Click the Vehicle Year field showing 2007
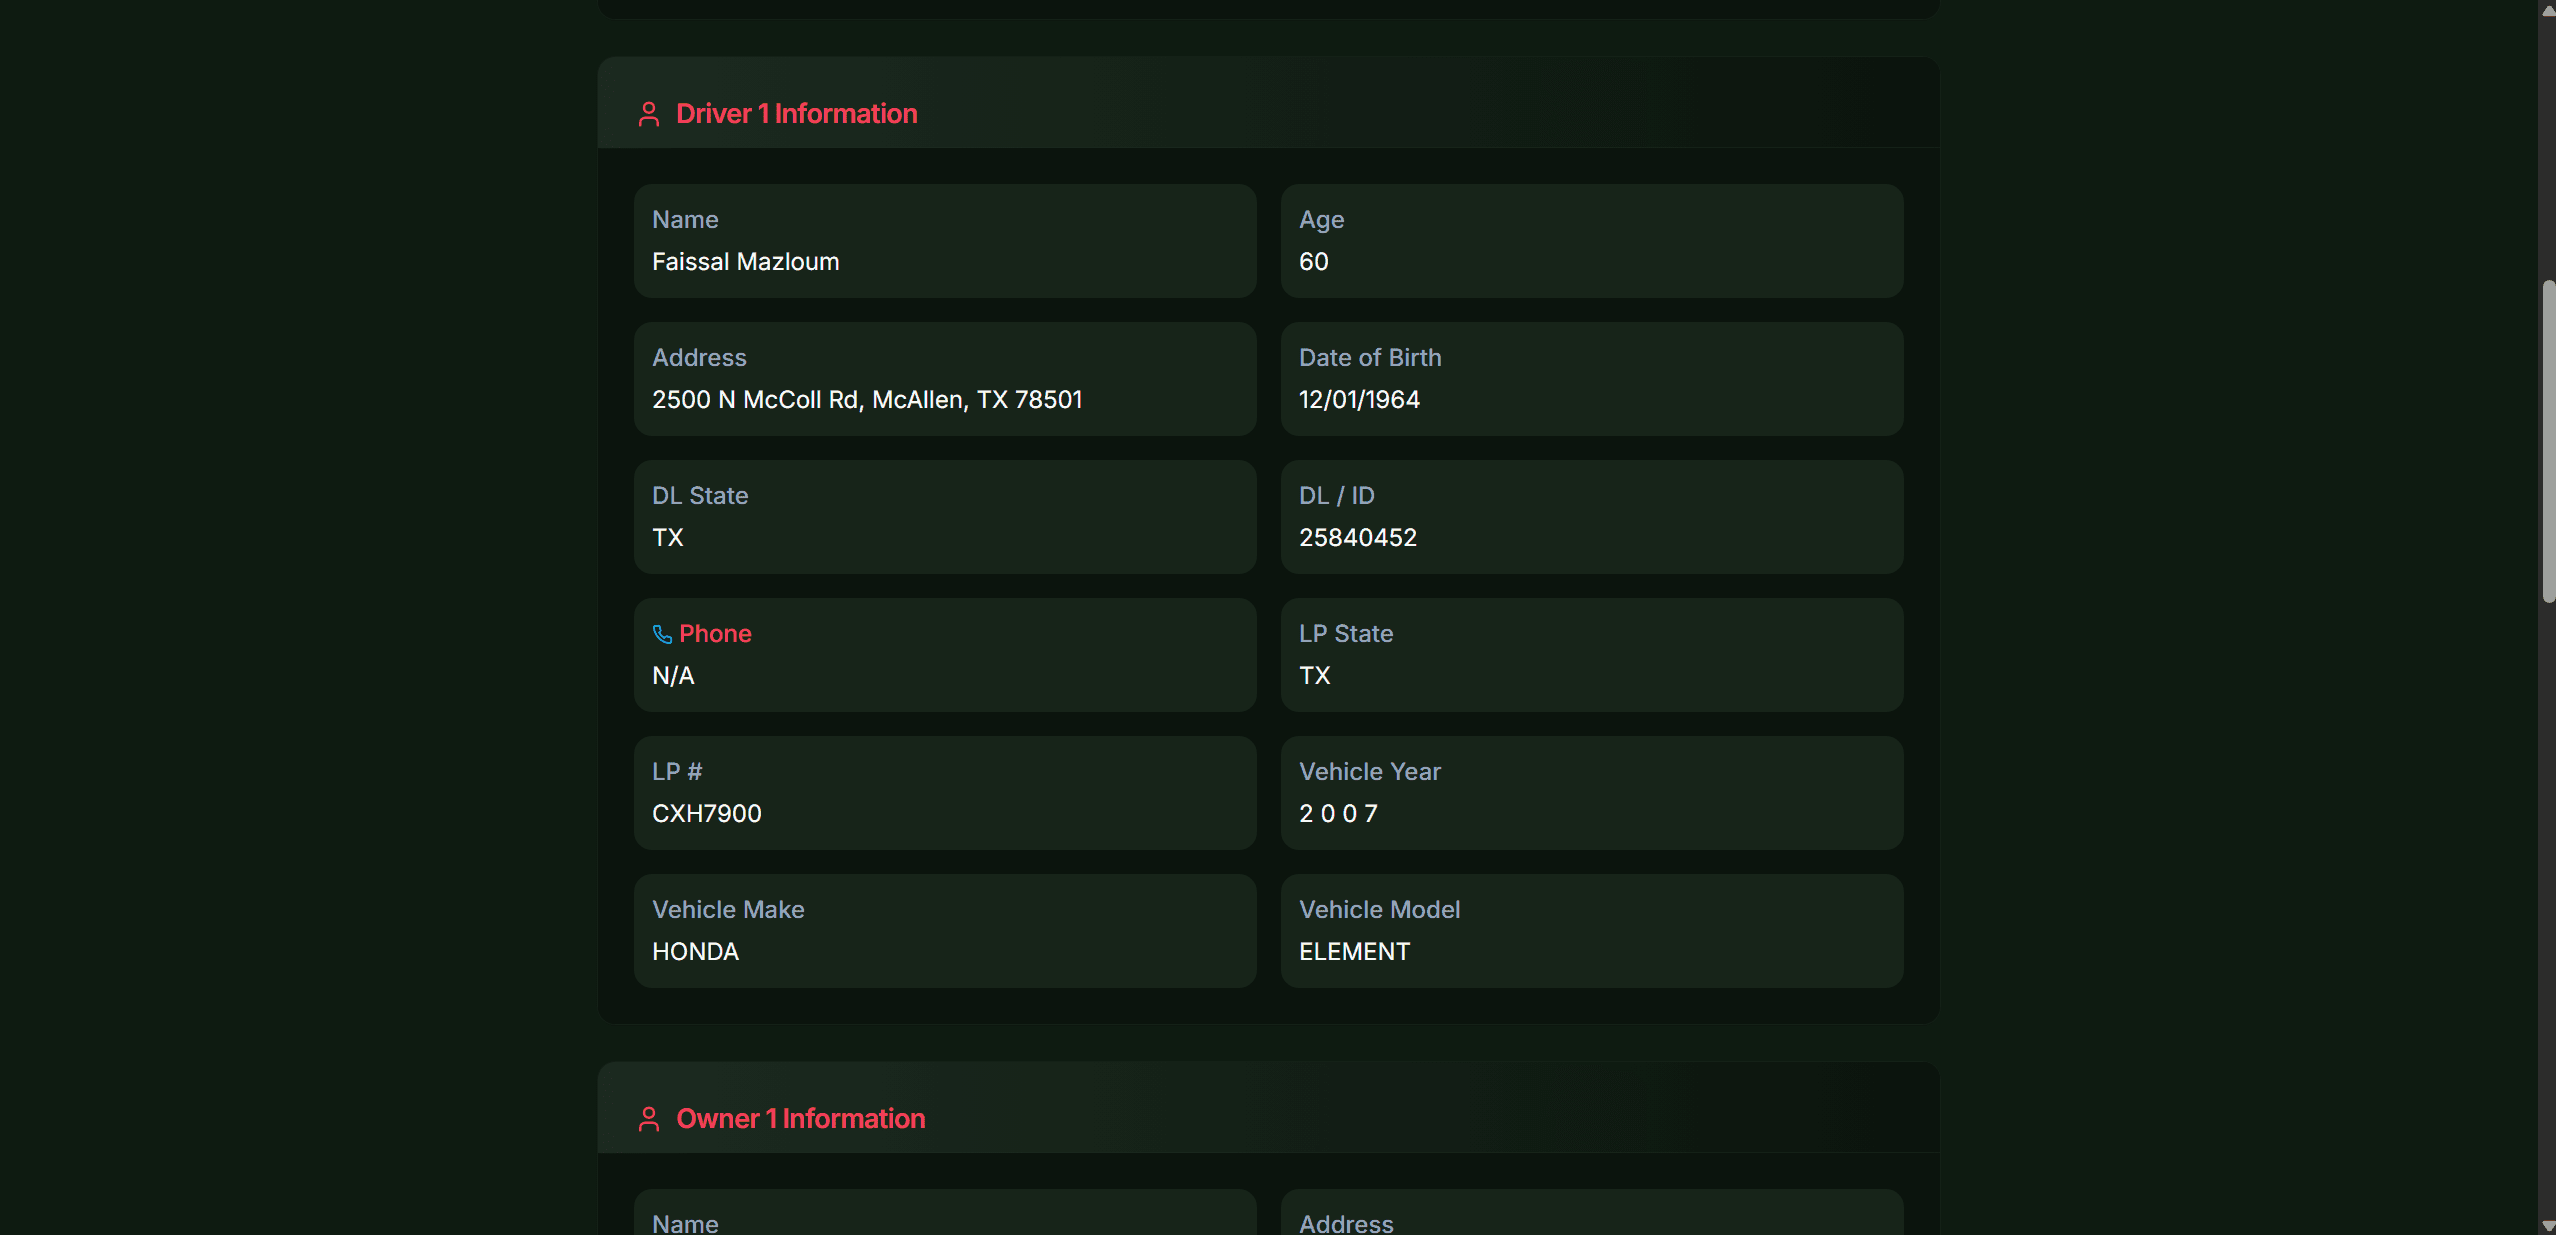This screenshot has width=2556, height=1235. click(1590, 793)
